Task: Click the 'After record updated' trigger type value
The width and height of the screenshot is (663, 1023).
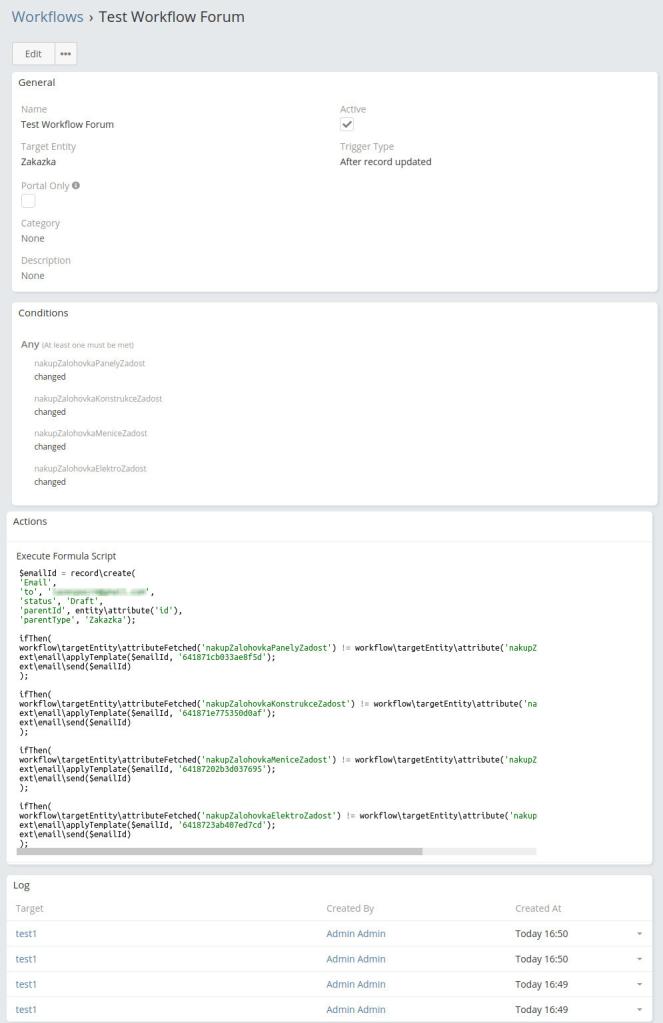Action: pyautogui.click(x=386, y=162)
